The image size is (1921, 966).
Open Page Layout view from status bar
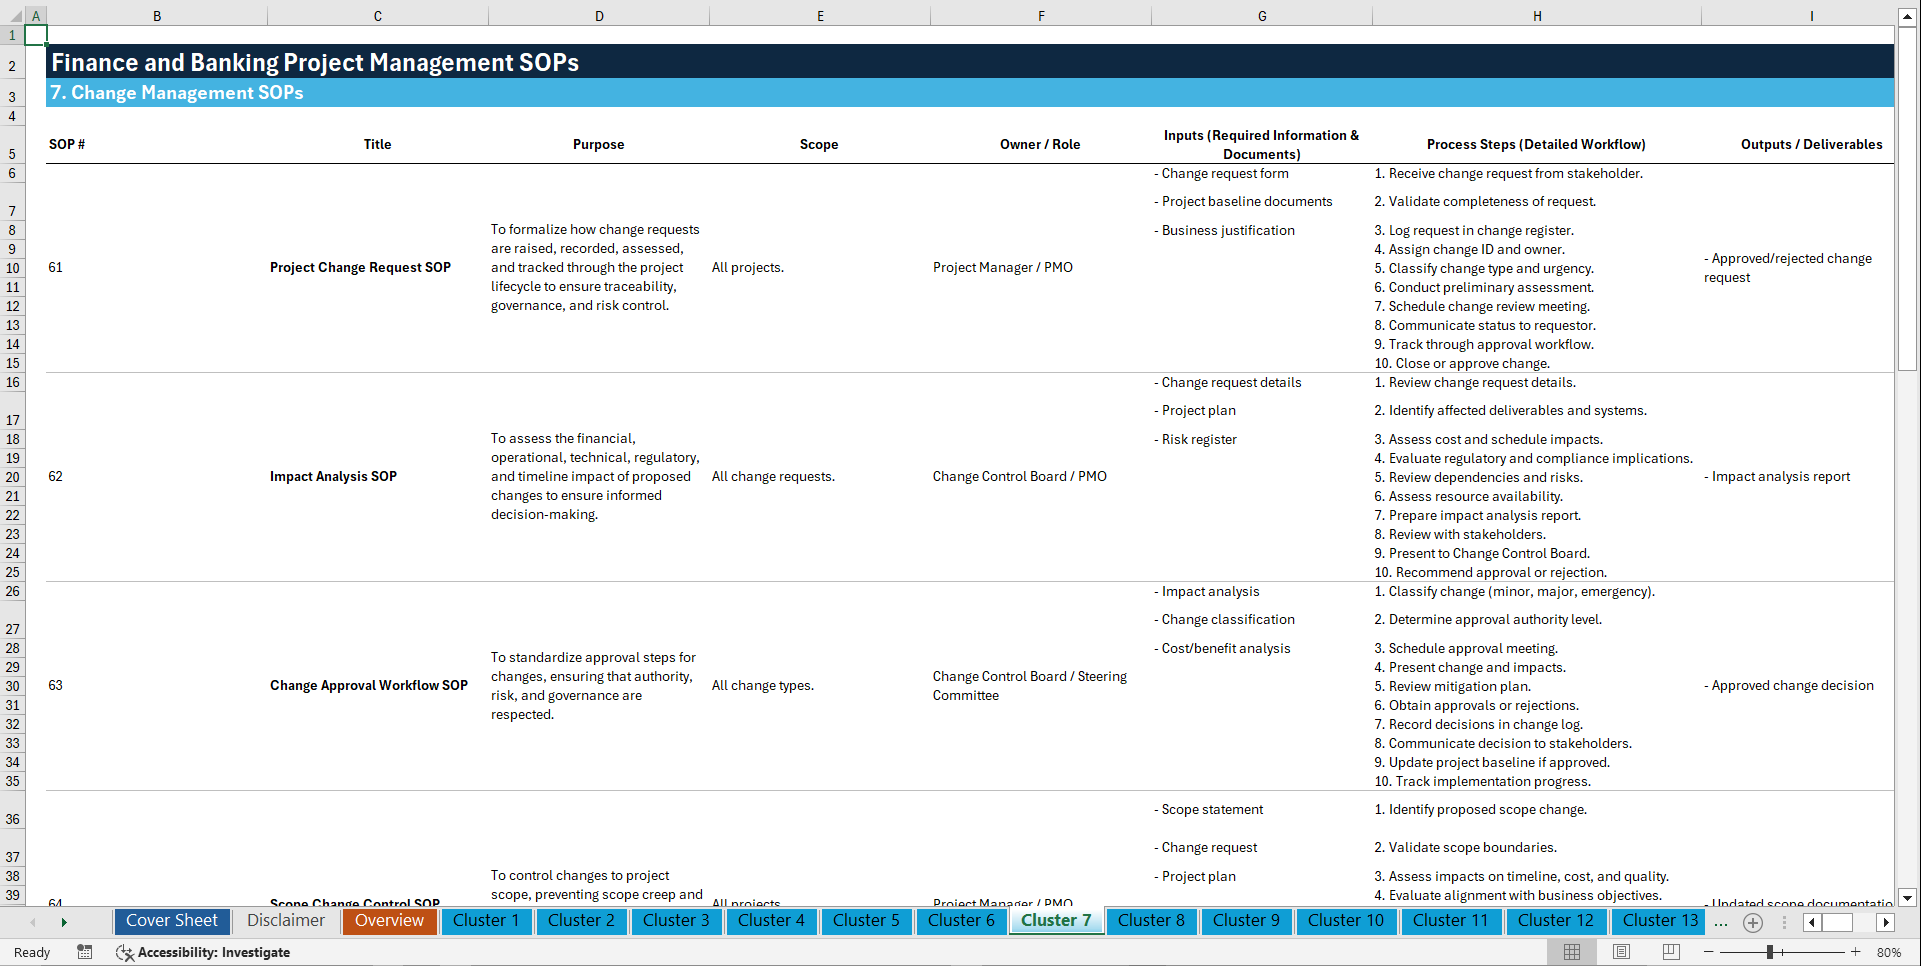tap(1620, 952)
